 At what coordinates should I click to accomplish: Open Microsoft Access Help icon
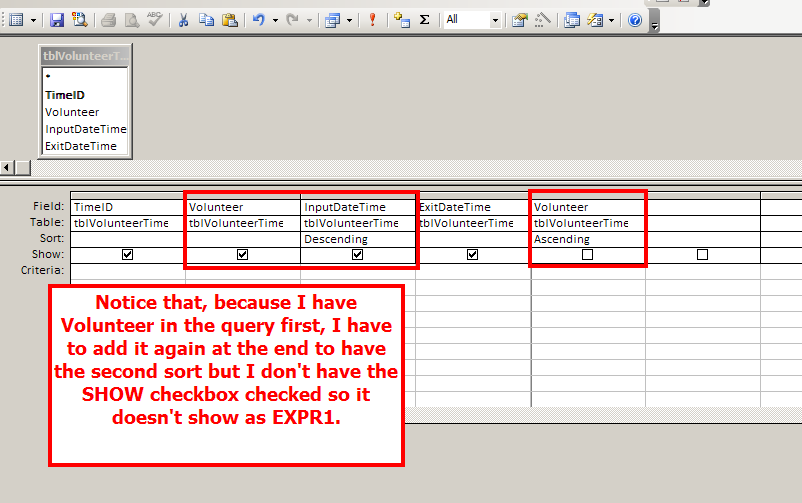[x=635, y=20]
